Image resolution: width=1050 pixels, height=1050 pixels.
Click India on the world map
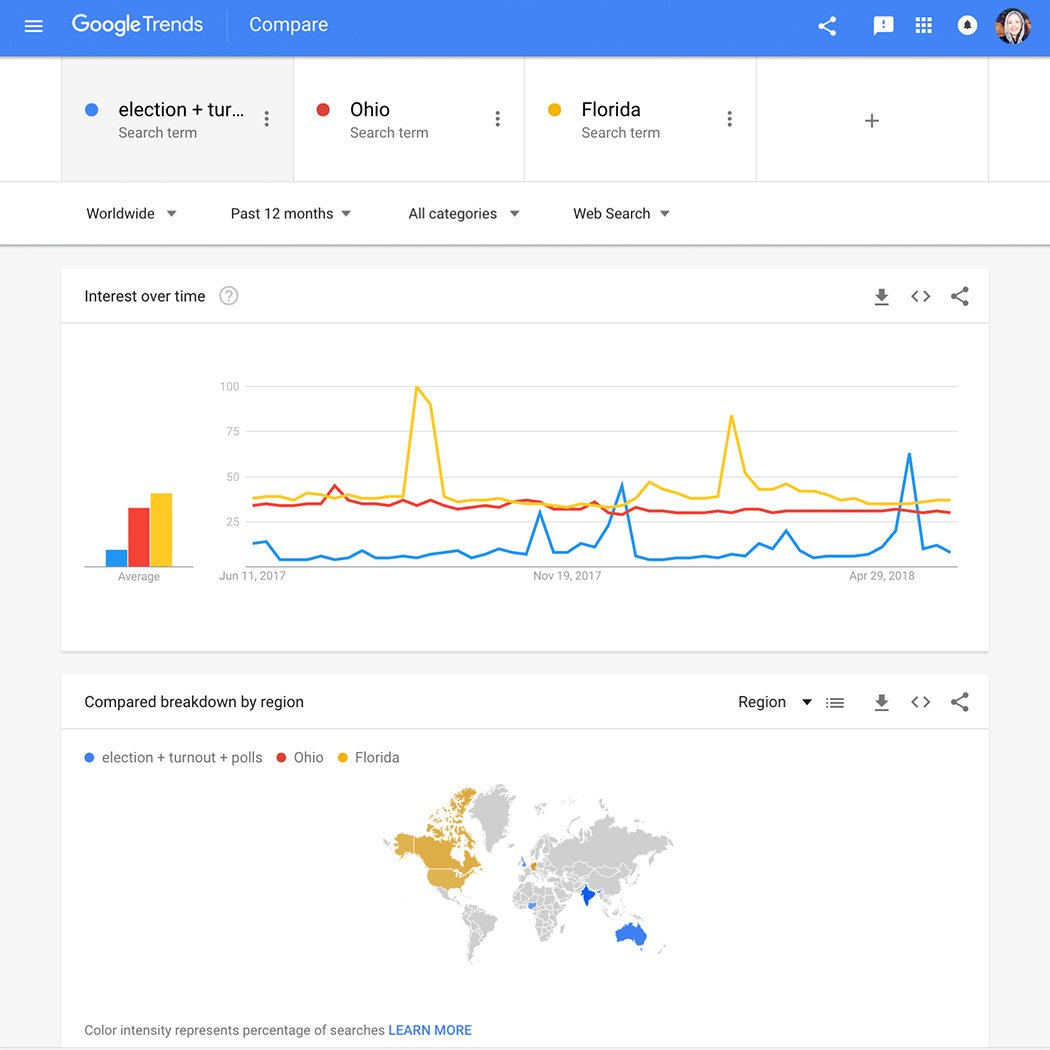click(x=588, y=894)
